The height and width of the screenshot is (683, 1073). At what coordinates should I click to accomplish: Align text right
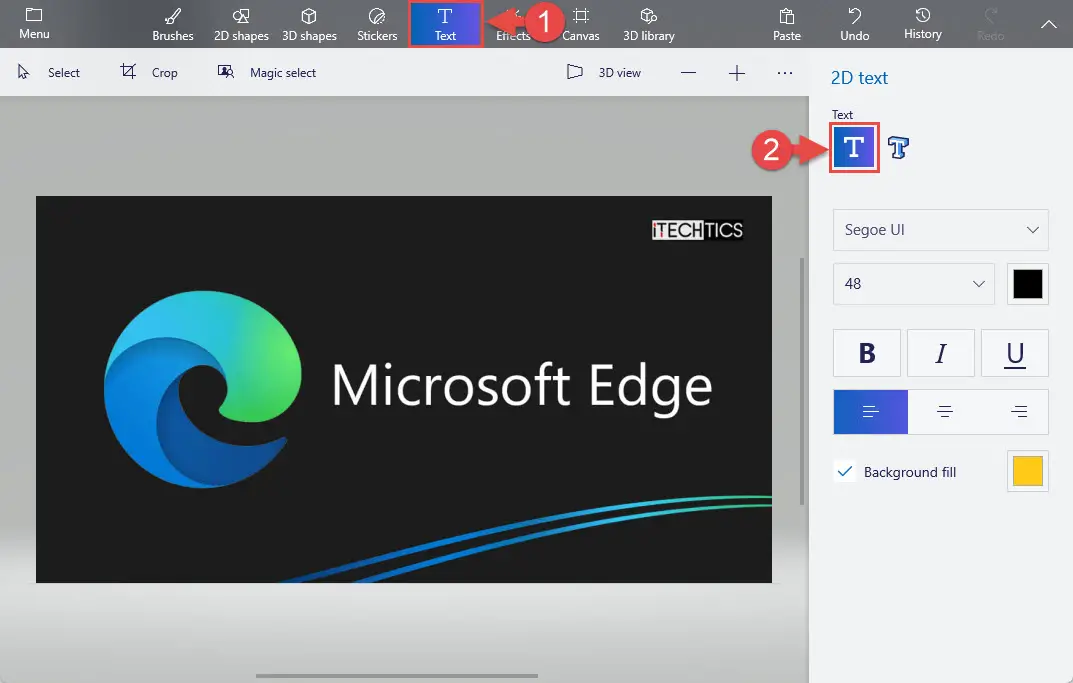tap(1018, 412)
